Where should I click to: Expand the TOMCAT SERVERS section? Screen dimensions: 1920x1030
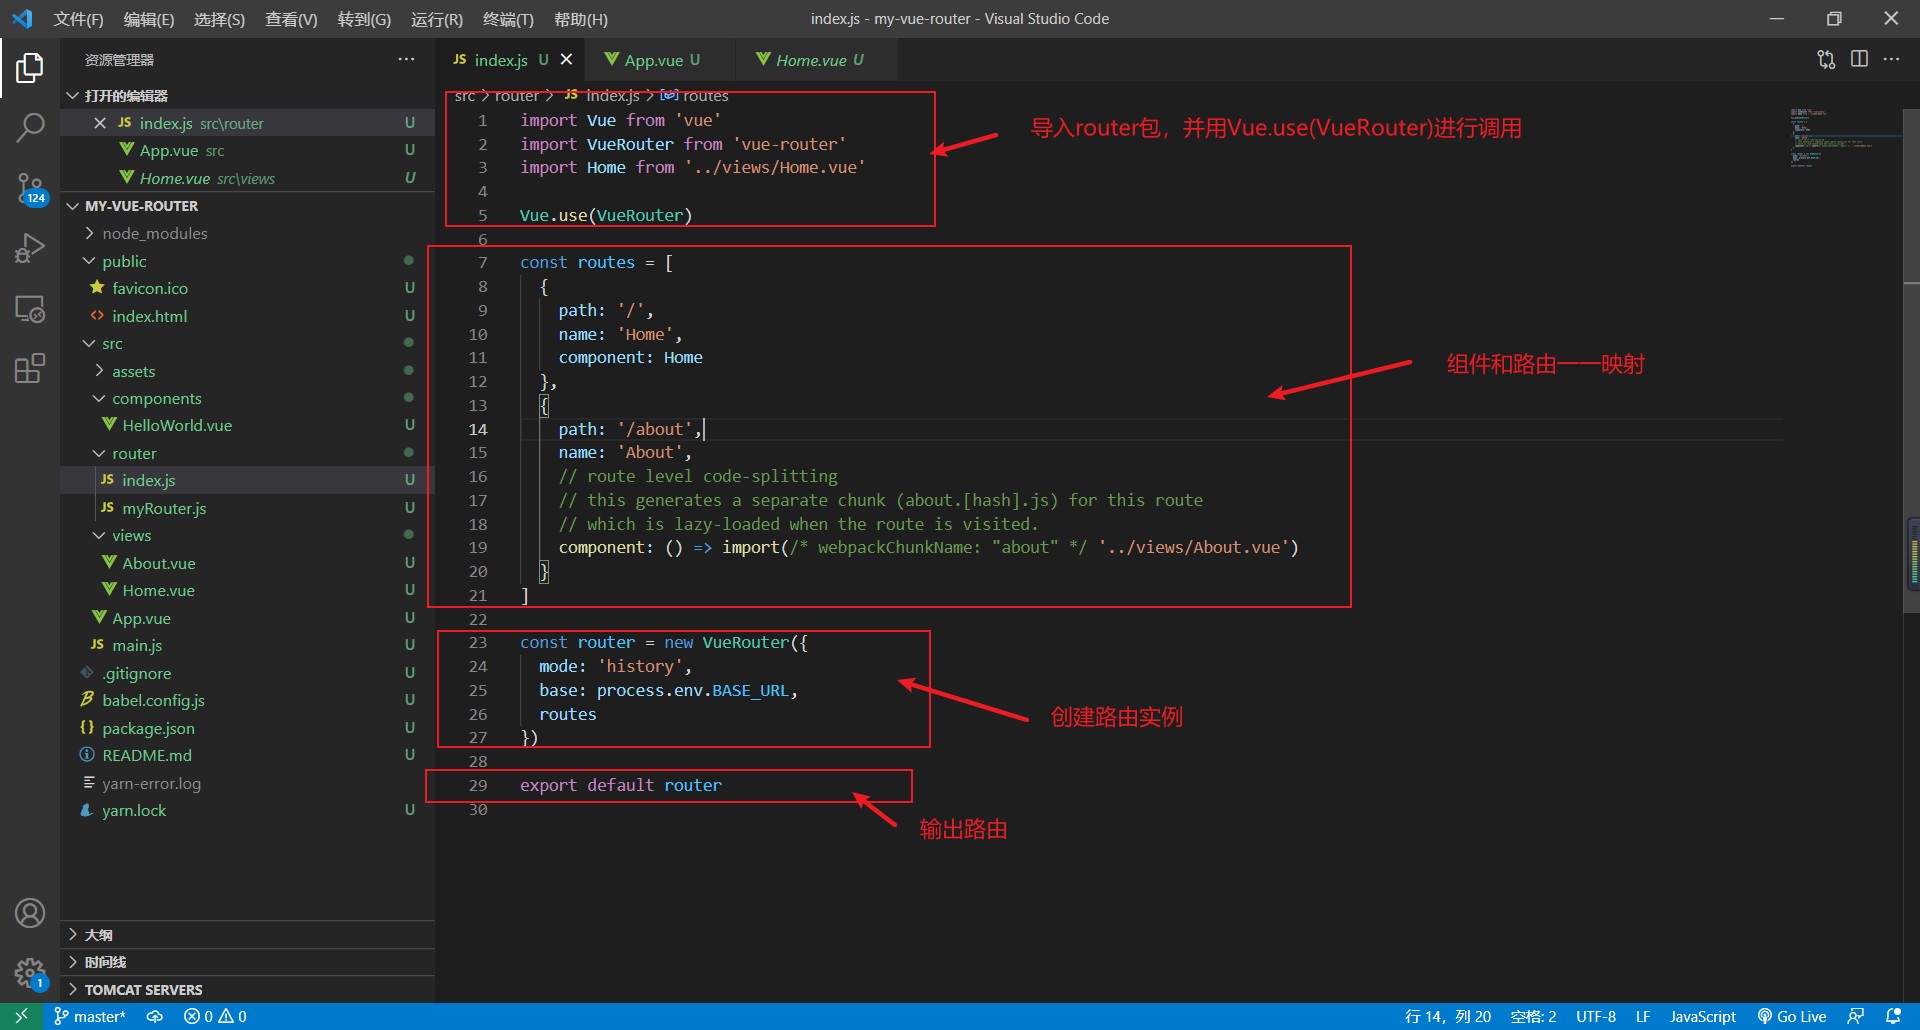pos(247,989)
